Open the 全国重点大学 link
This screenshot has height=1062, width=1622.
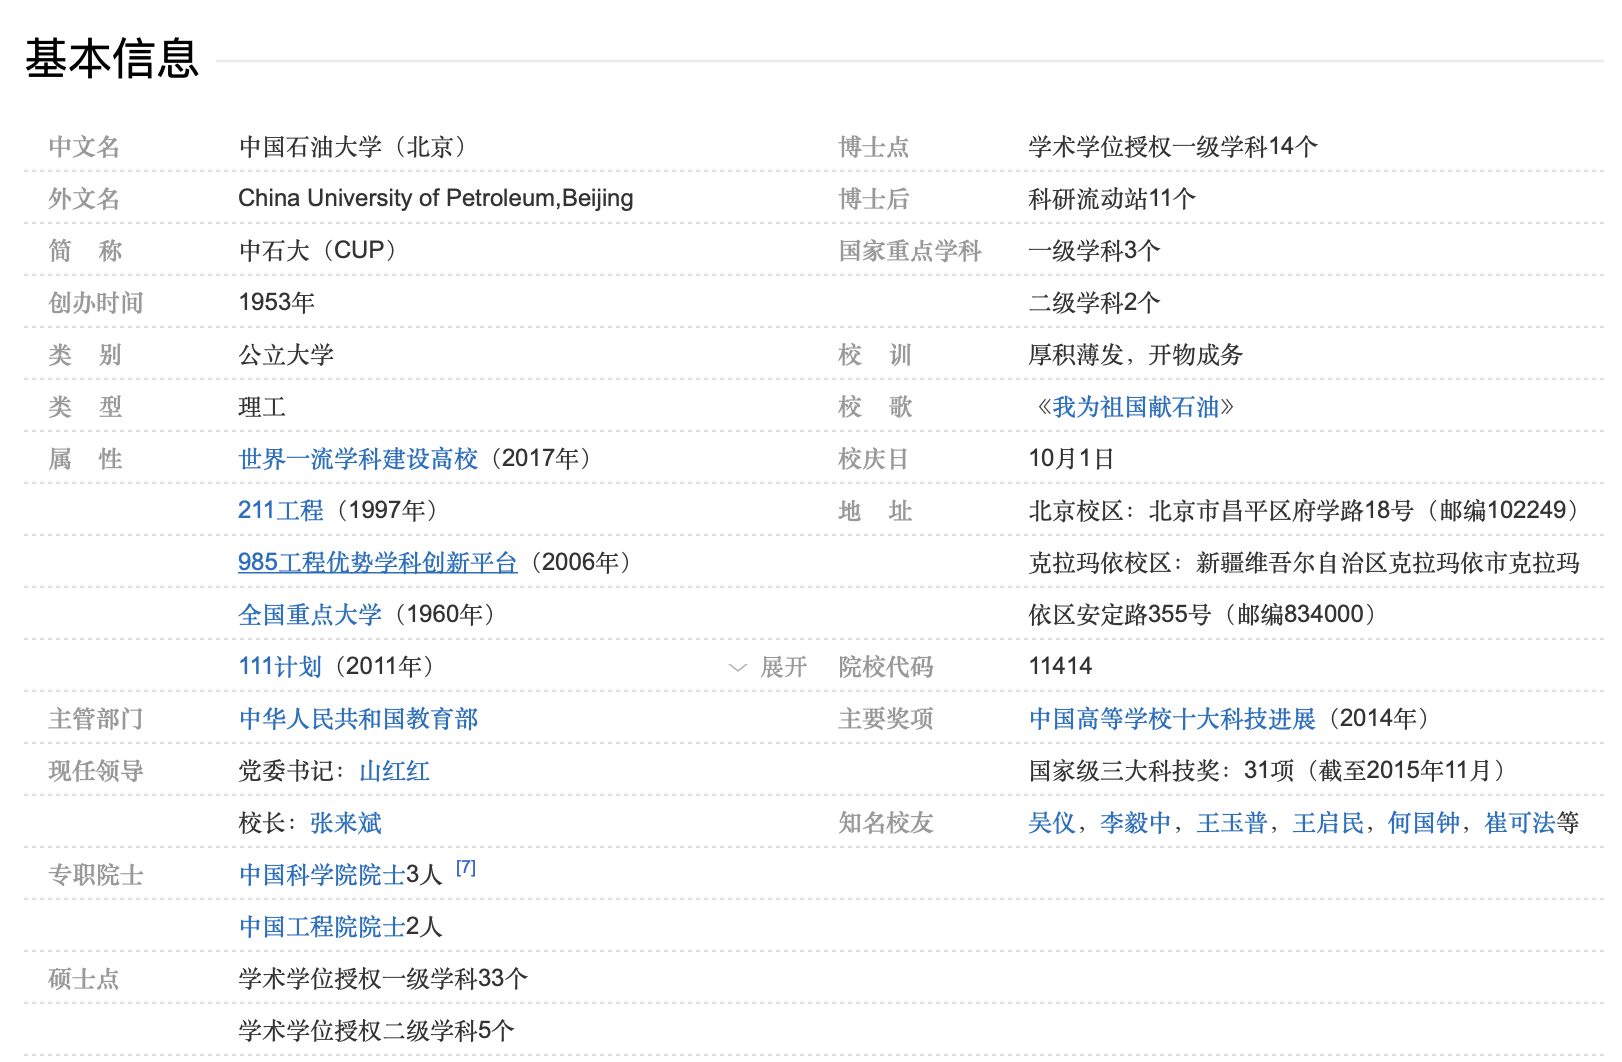(x=310, y=615)
